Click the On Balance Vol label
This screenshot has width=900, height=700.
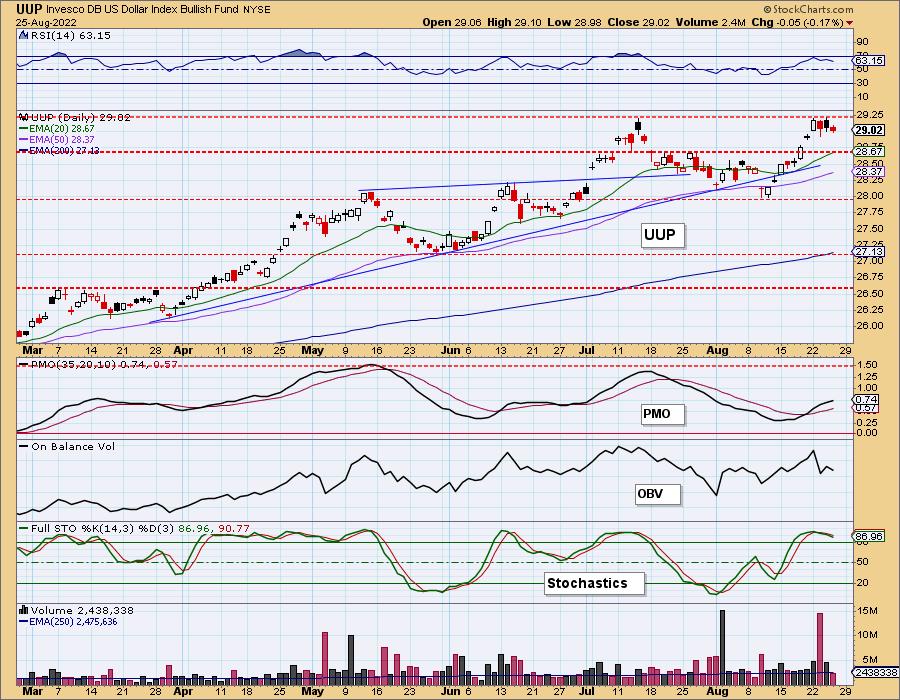pyautogui.click(x=67, y=446)
